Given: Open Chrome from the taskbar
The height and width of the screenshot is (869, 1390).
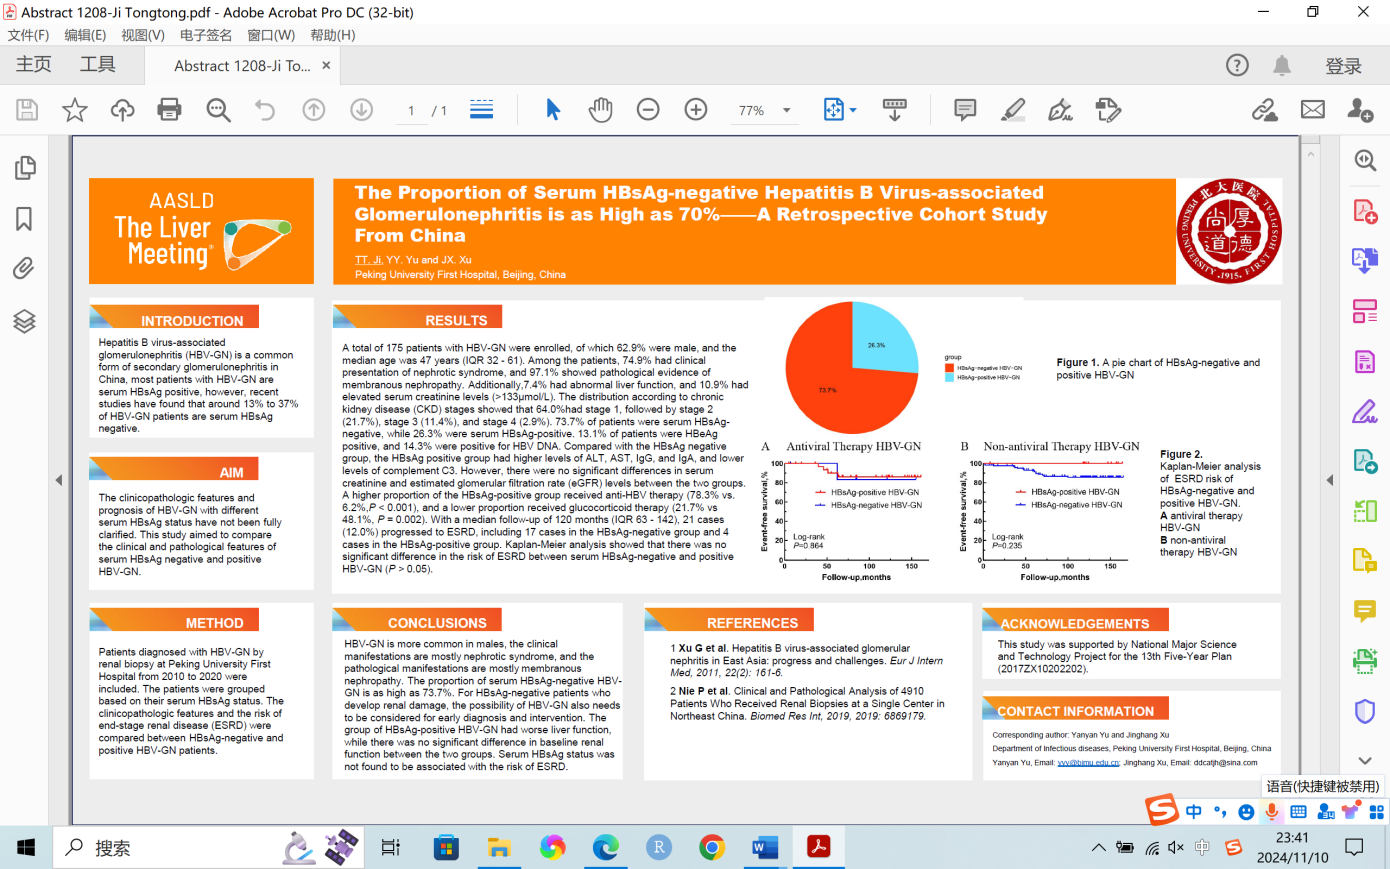Looking at the screenshot, I should 712,848.
